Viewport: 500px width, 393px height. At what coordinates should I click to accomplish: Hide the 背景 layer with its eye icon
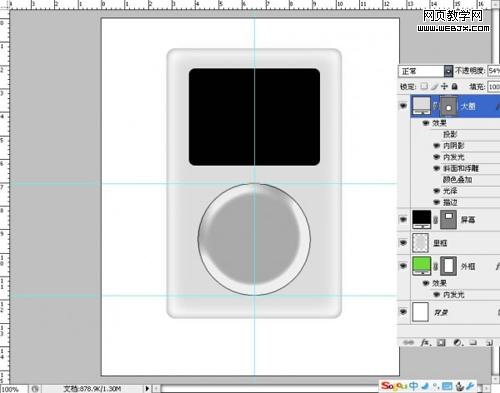403,312
